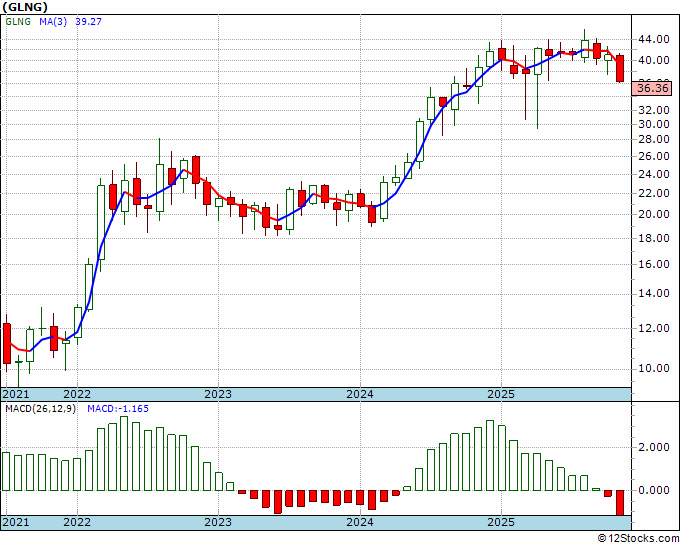
Task: Click 2024 on the price chart timeline
Action: (360, 394)
